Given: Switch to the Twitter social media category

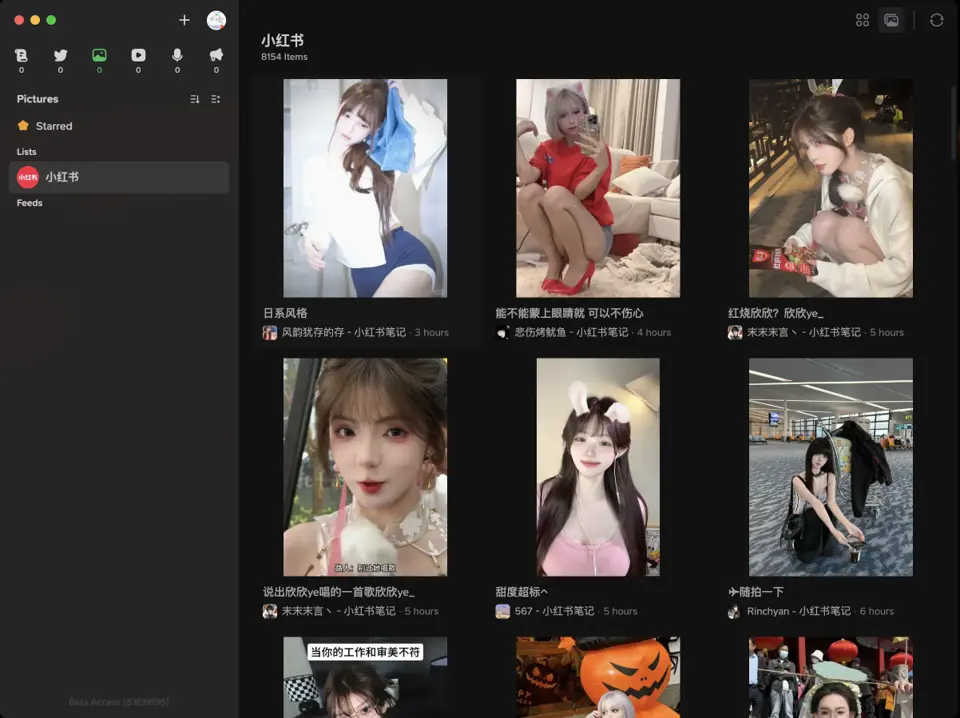Looking at the screenshot, I should click(x=61, y=56).
